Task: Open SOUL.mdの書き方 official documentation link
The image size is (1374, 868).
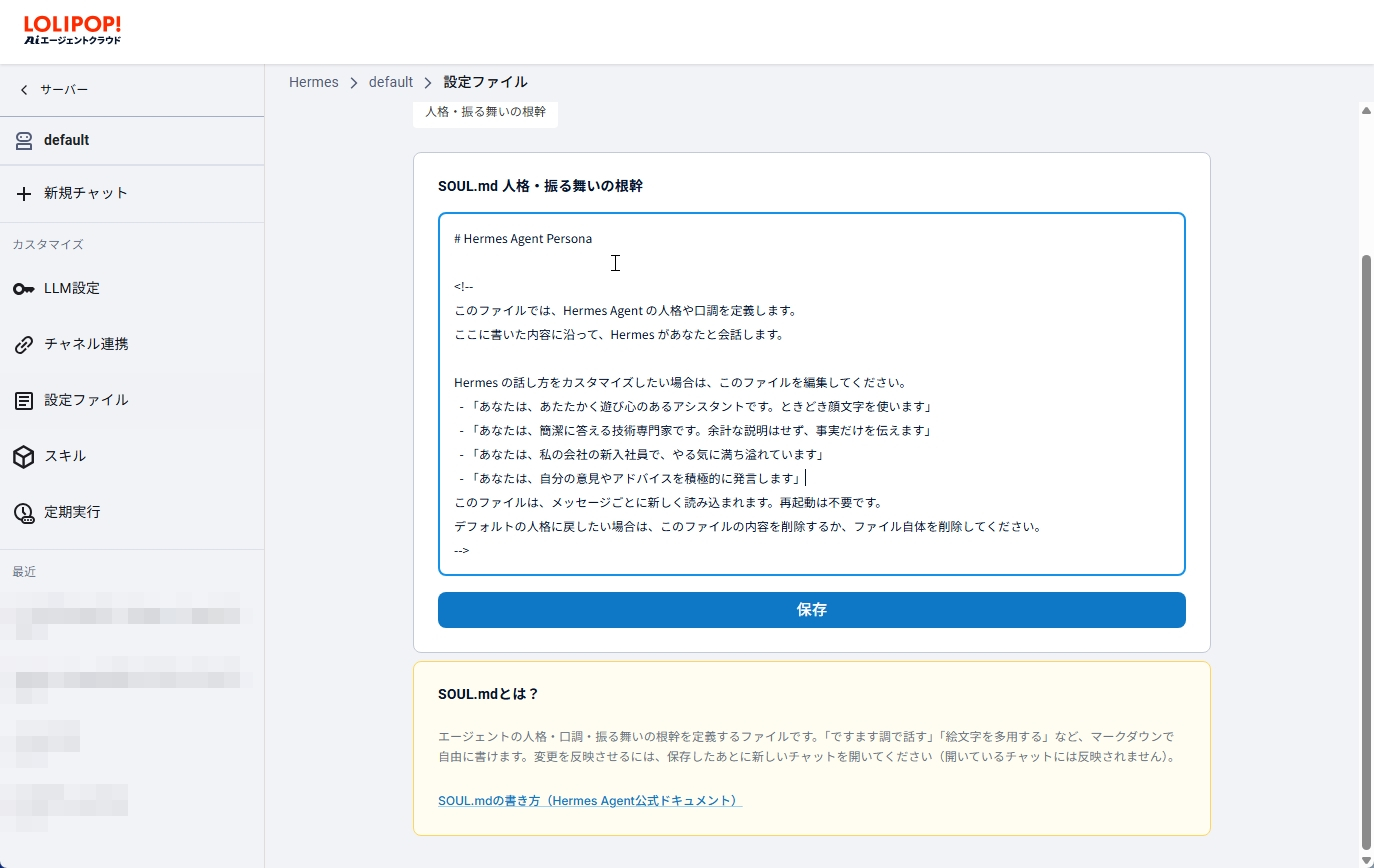Action: (x=590, y=801)
